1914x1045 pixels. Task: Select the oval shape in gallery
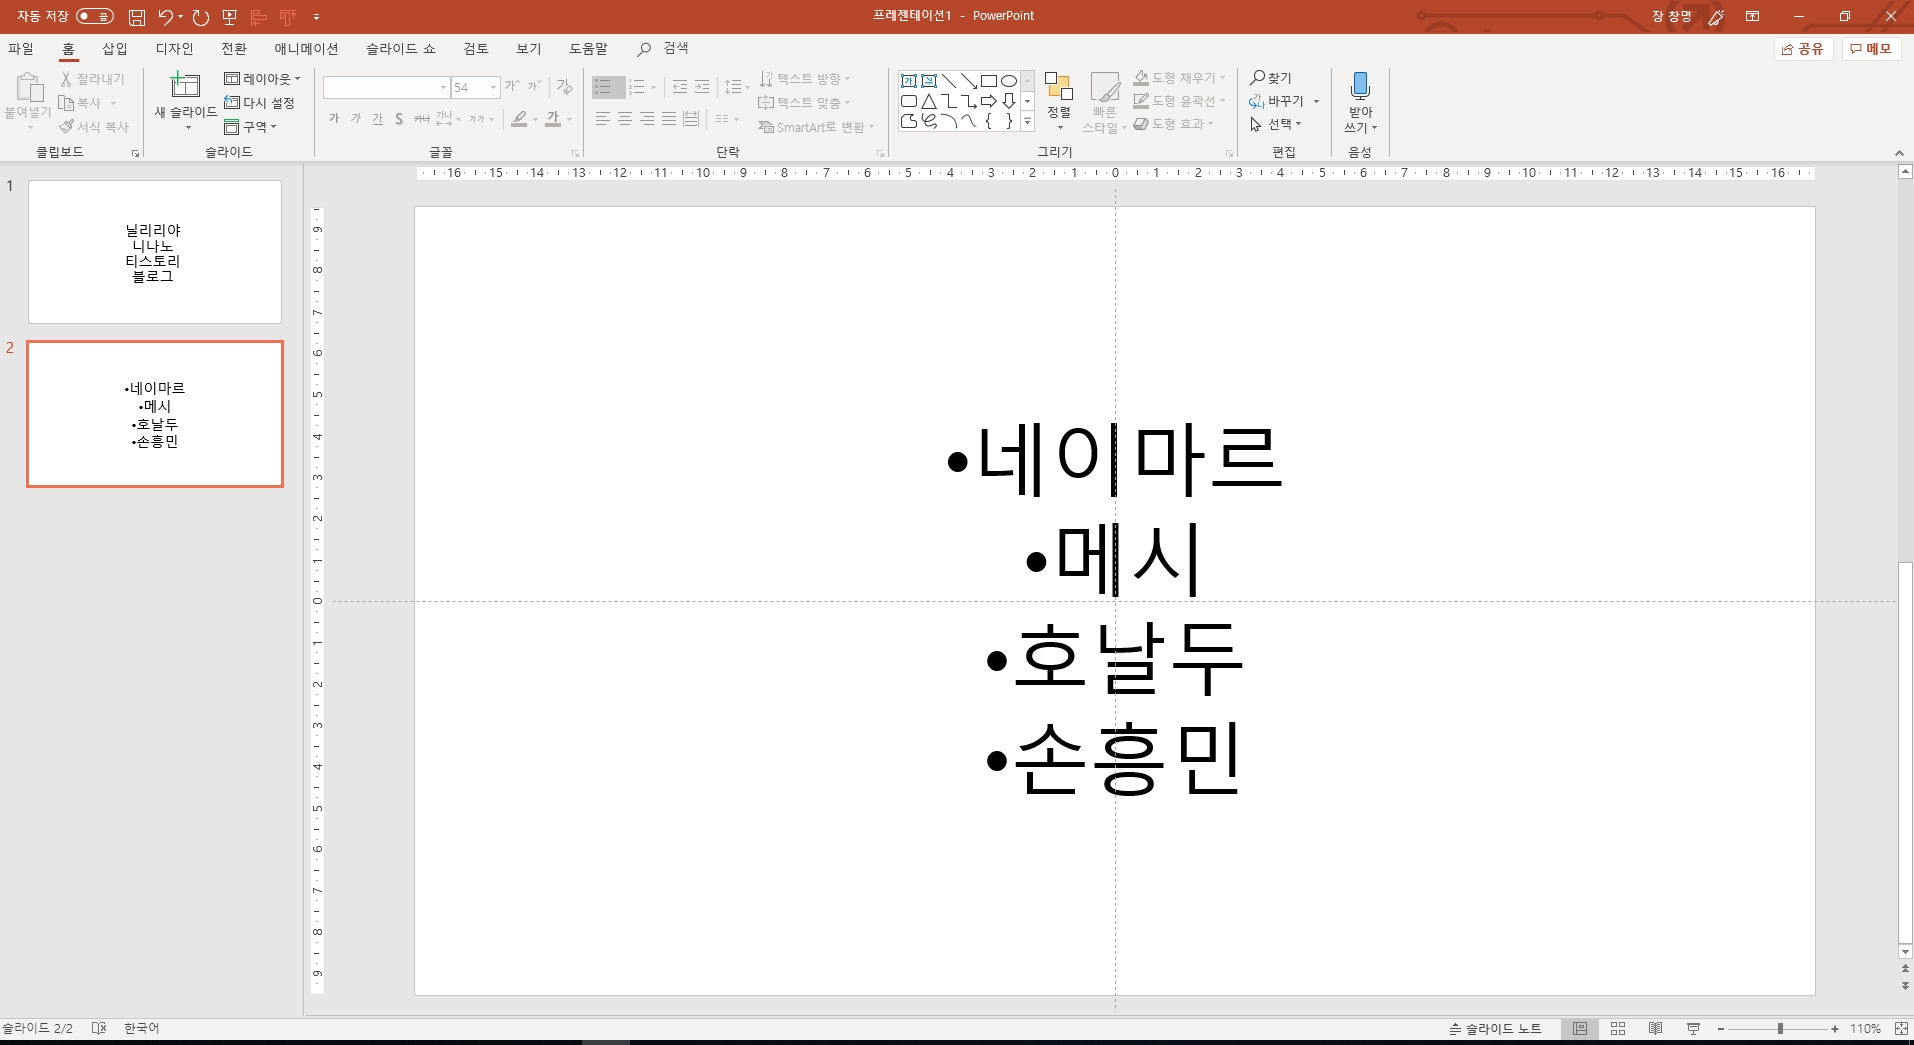coord(1009,81)
